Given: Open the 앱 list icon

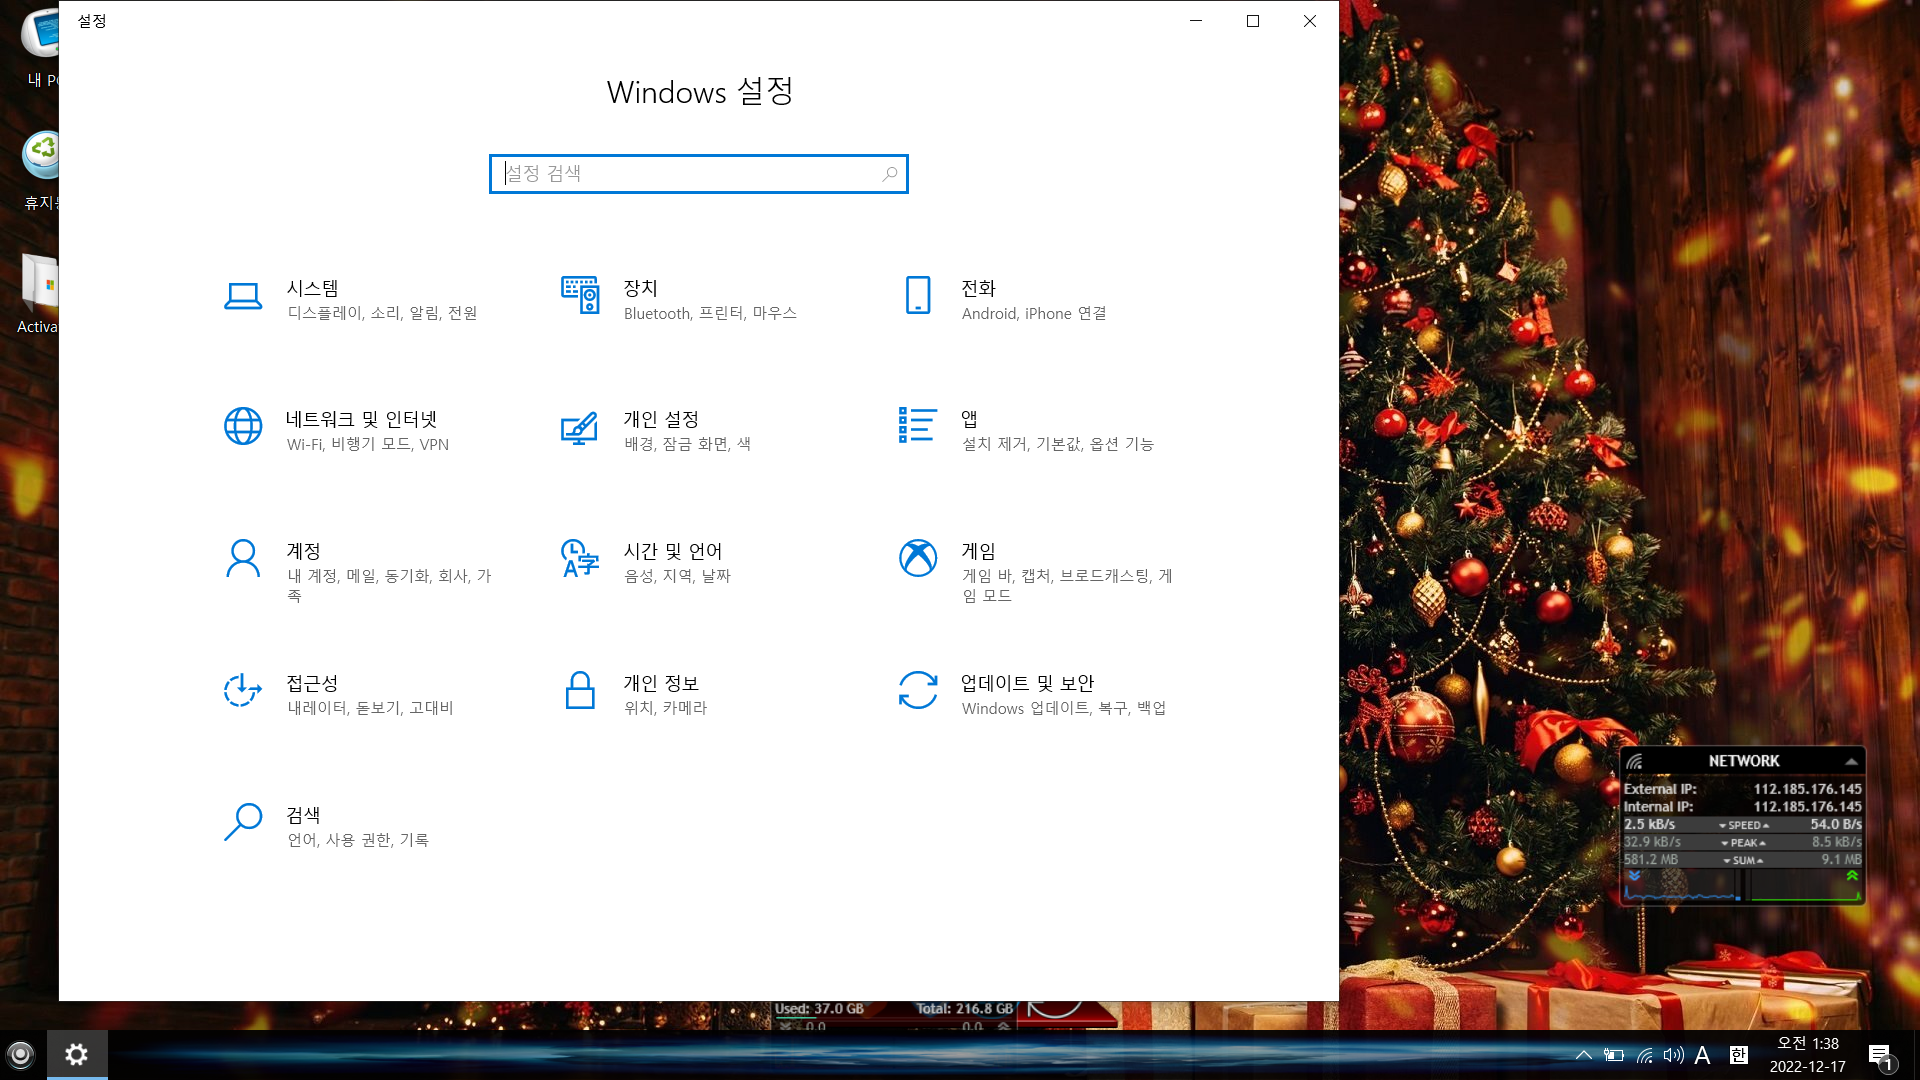Looking at the screenshot, I should click(x=917, y=425).
